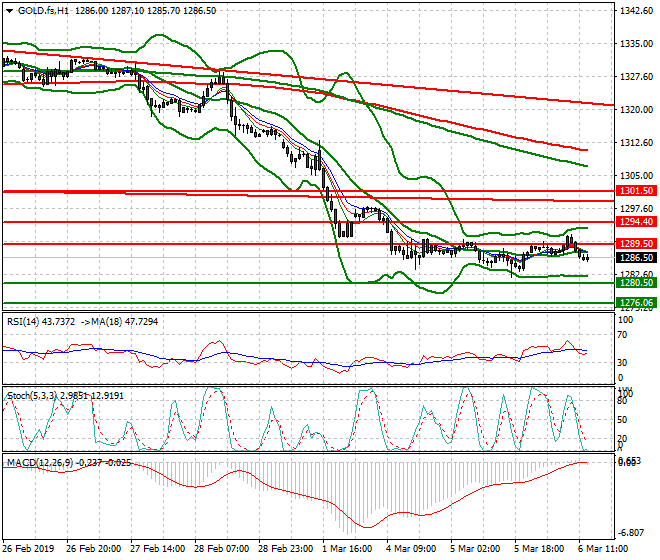The width and height of the screenshot is (660, 560).
Task: Select the 1301.50 red price label
Action: click(x=636, y=191)
